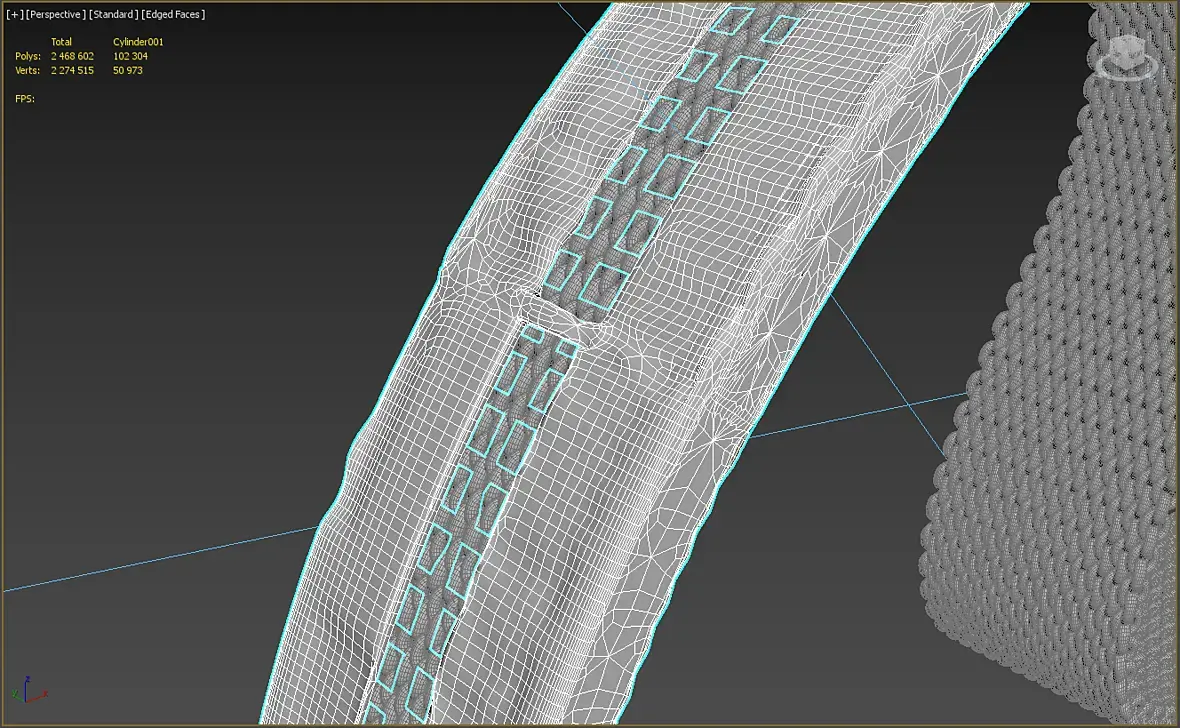This screenshot has width=1180, height=728.
Task: Select the Total polys value 2 468 602
Action: [x=72, y=56]
